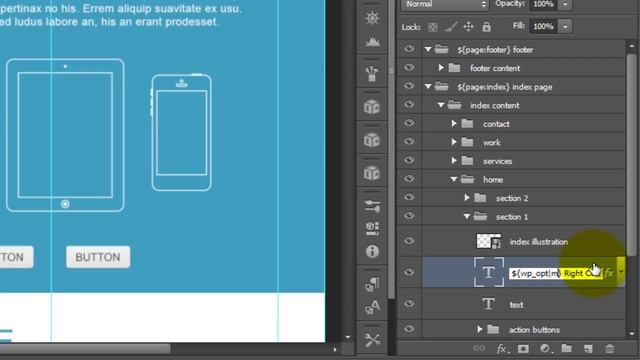Open the Info panel icon
The image size is (640, 360).
(x=372, y=251)
